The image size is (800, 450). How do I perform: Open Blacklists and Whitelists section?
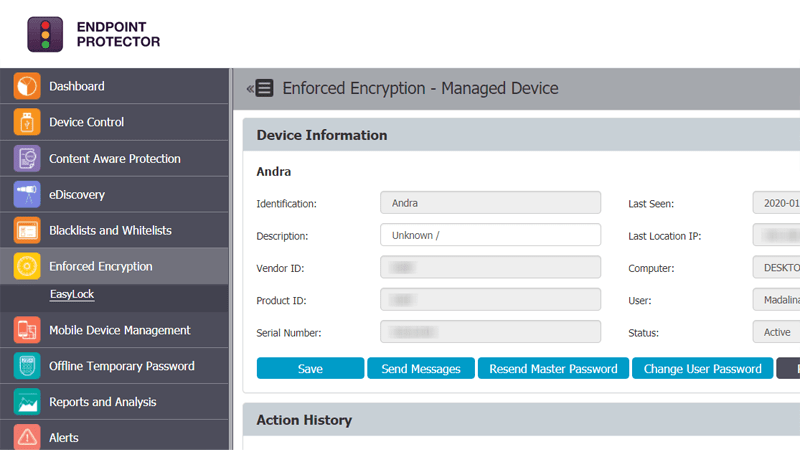114,230
